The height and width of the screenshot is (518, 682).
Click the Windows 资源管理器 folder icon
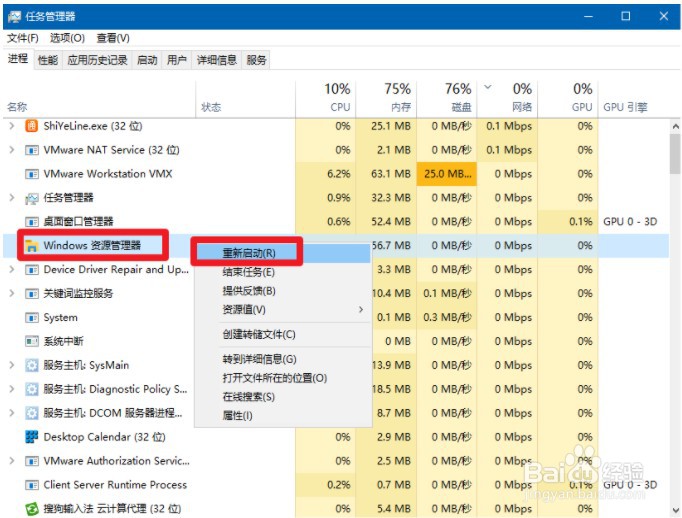click(32, 246)
